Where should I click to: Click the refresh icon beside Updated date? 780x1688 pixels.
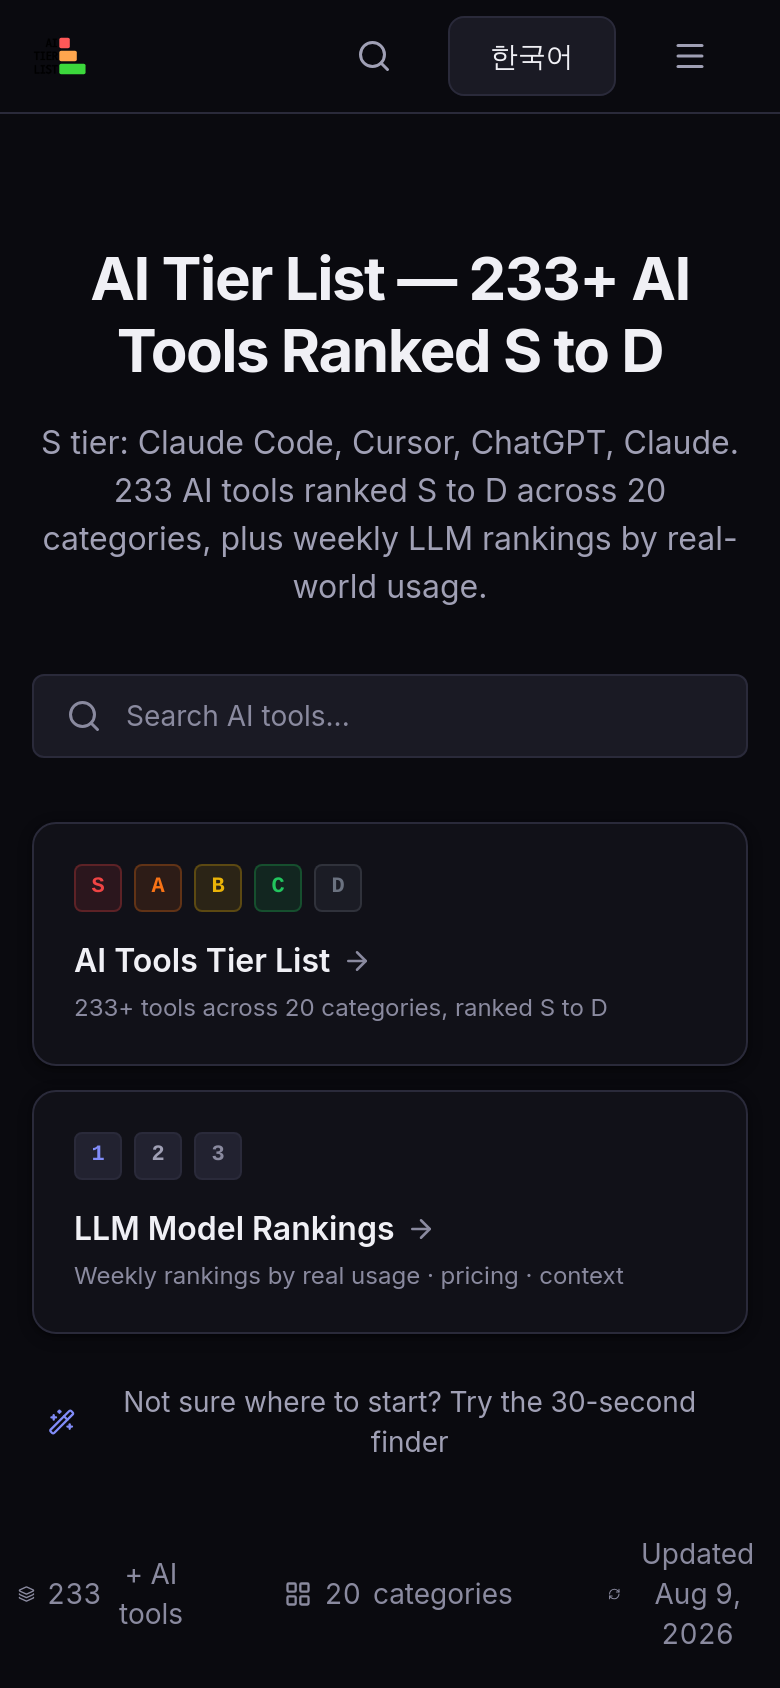(614, 1594)
